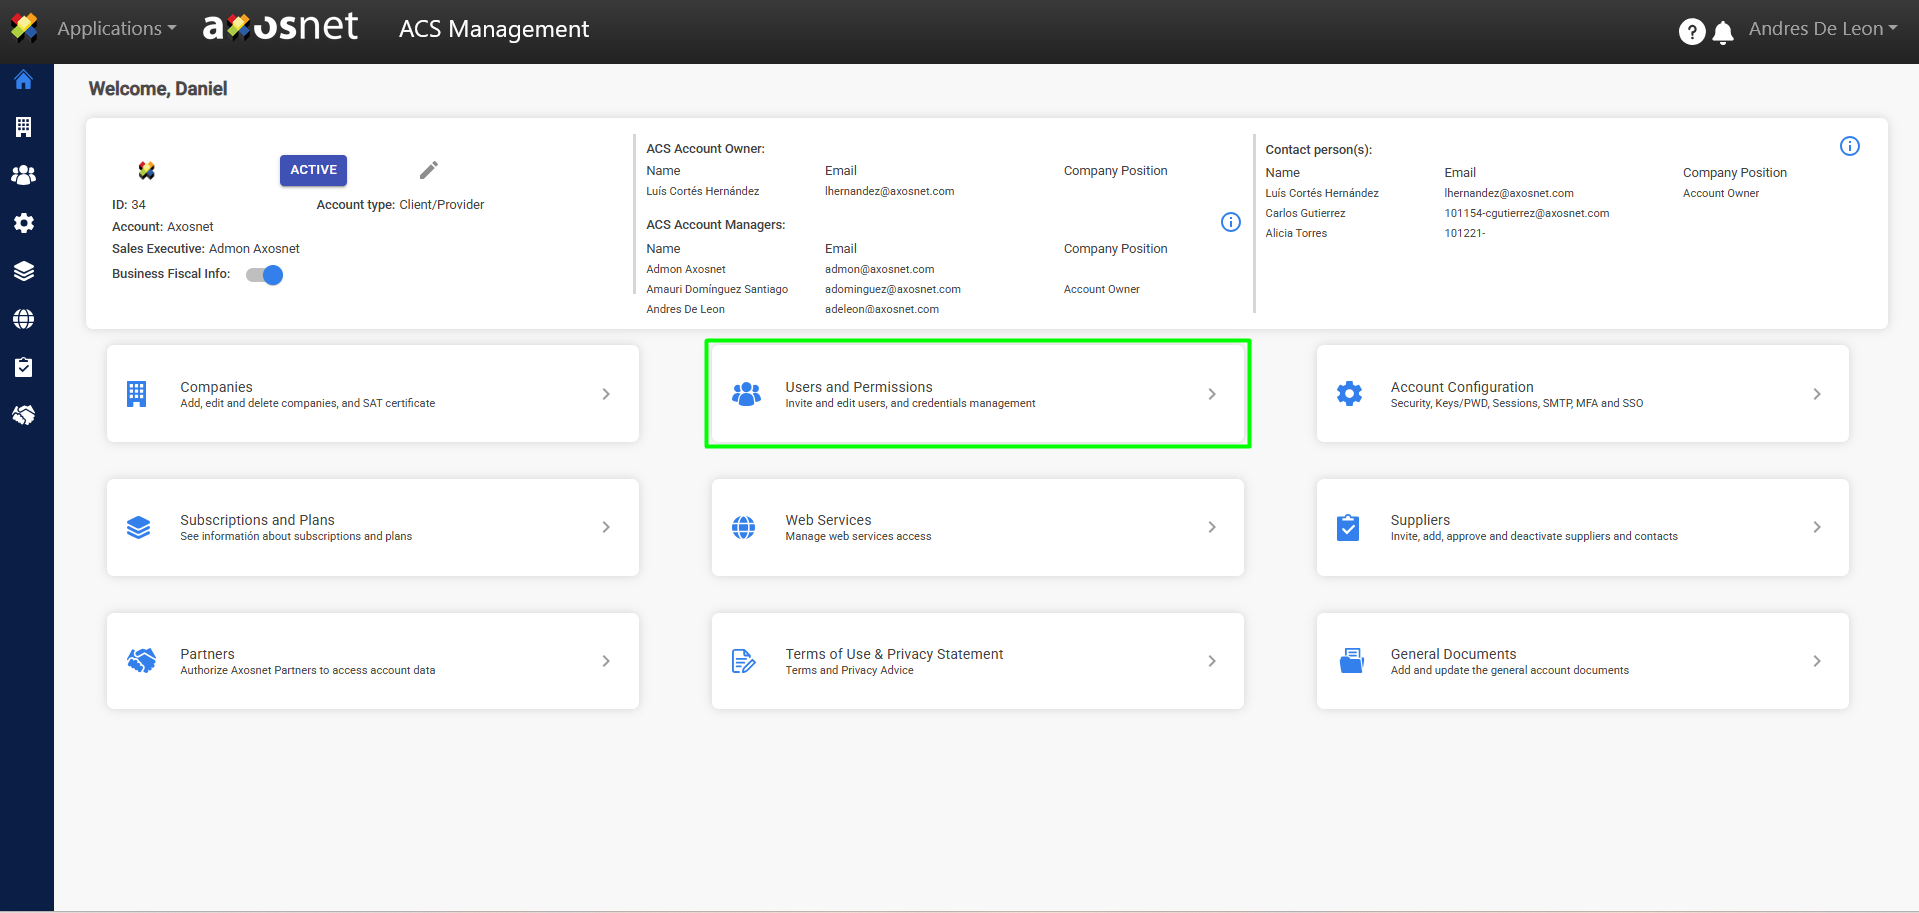Open the General Documents card
1919x913 pixels.
coord(1582,661)
